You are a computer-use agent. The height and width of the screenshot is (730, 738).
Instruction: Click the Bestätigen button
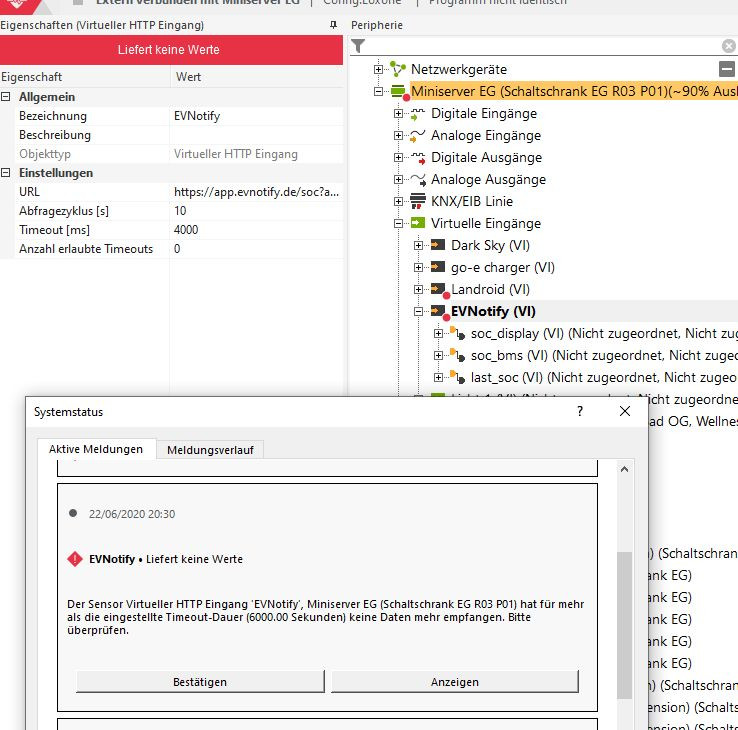(x=200, y=682)
